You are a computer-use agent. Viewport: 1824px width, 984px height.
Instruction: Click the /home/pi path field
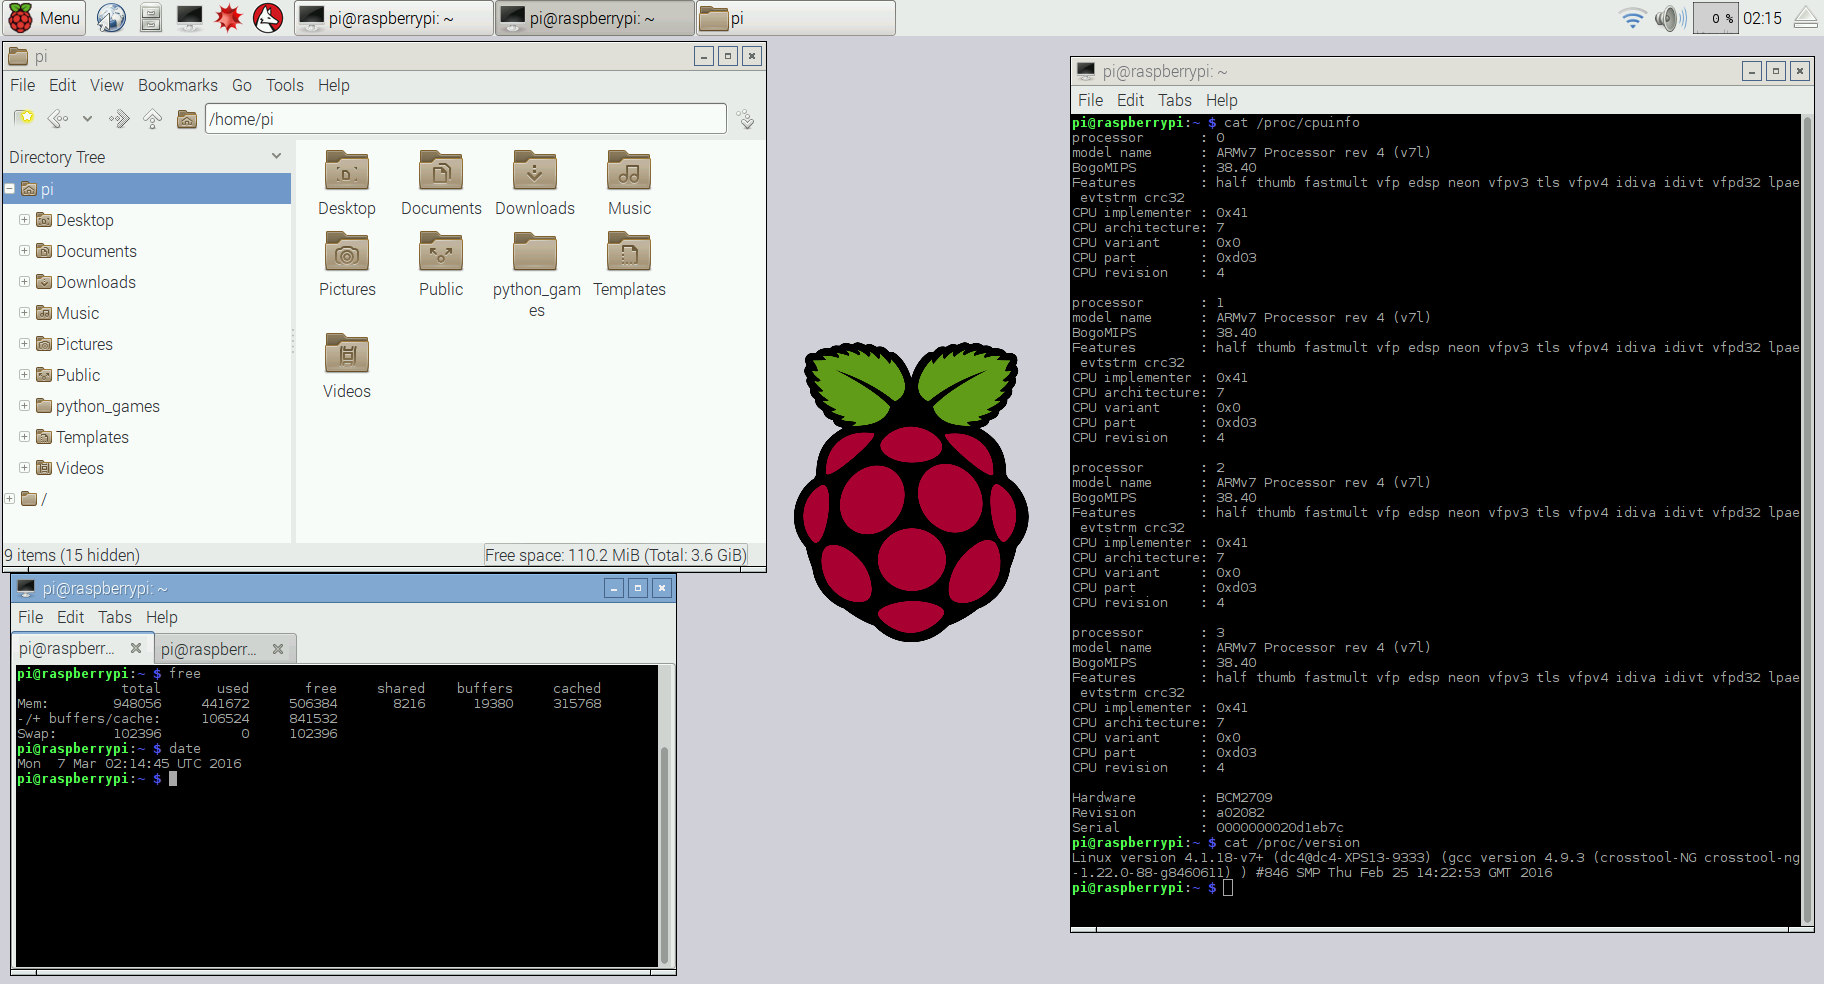[466, 119]
